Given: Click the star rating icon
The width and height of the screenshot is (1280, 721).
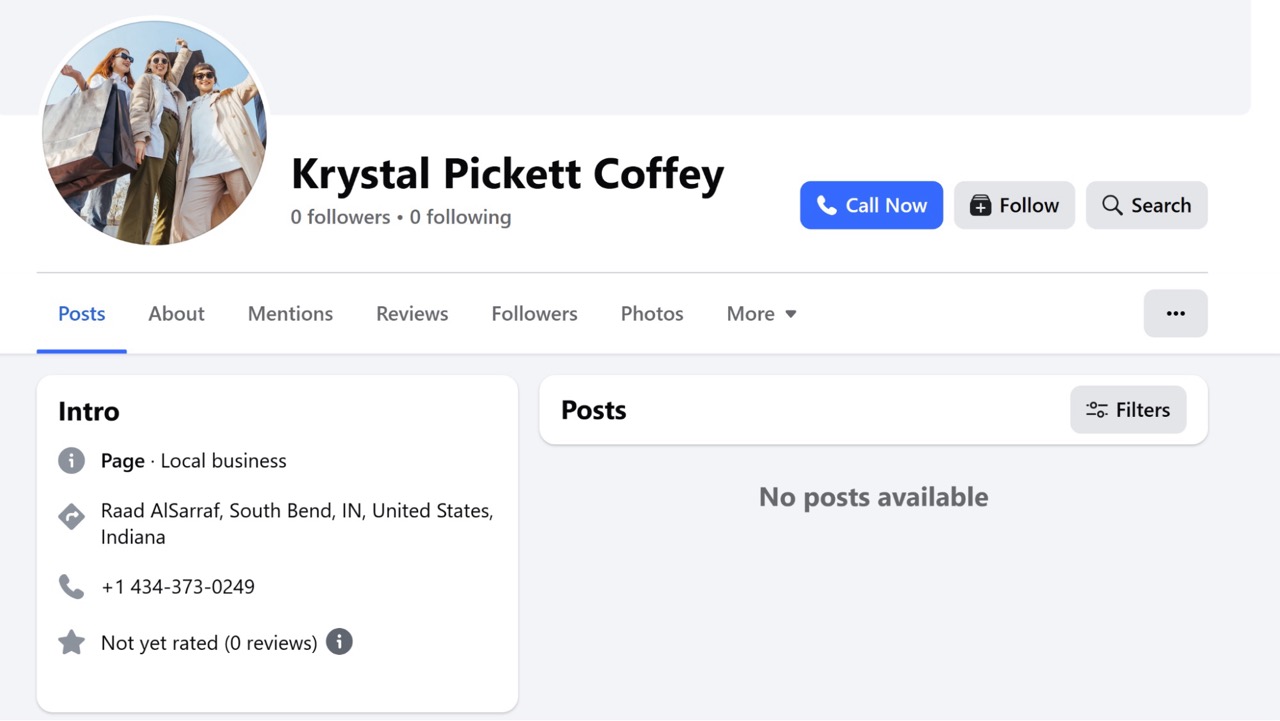Looking at the screenshot, I should point(71,642).
